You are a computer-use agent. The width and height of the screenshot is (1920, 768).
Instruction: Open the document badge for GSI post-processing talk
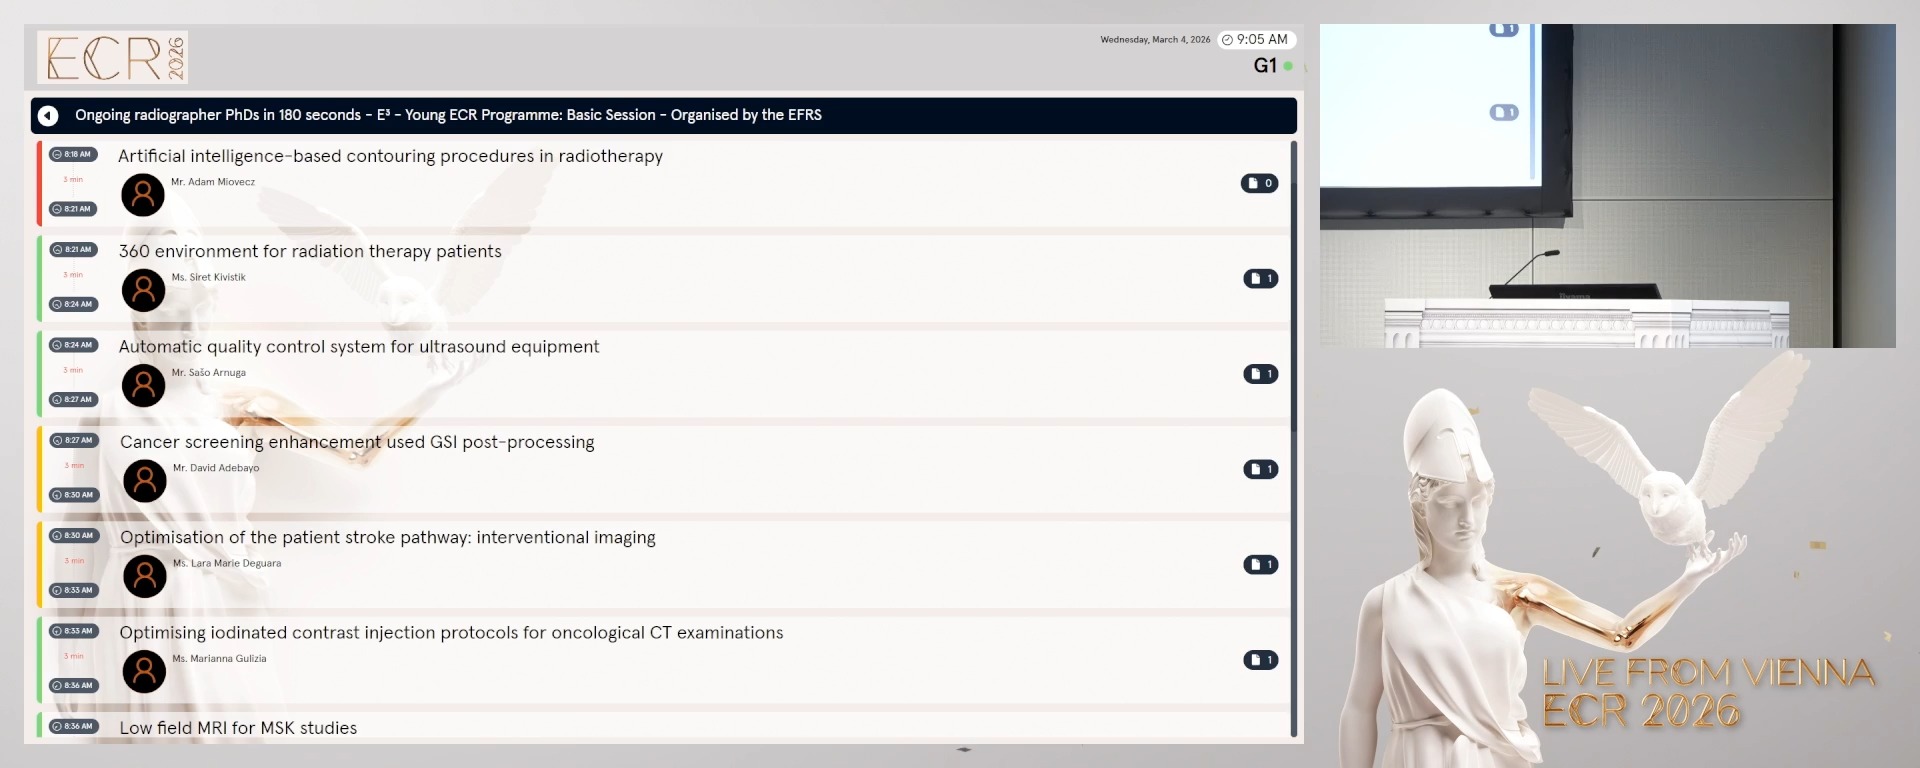(1260, 469)
